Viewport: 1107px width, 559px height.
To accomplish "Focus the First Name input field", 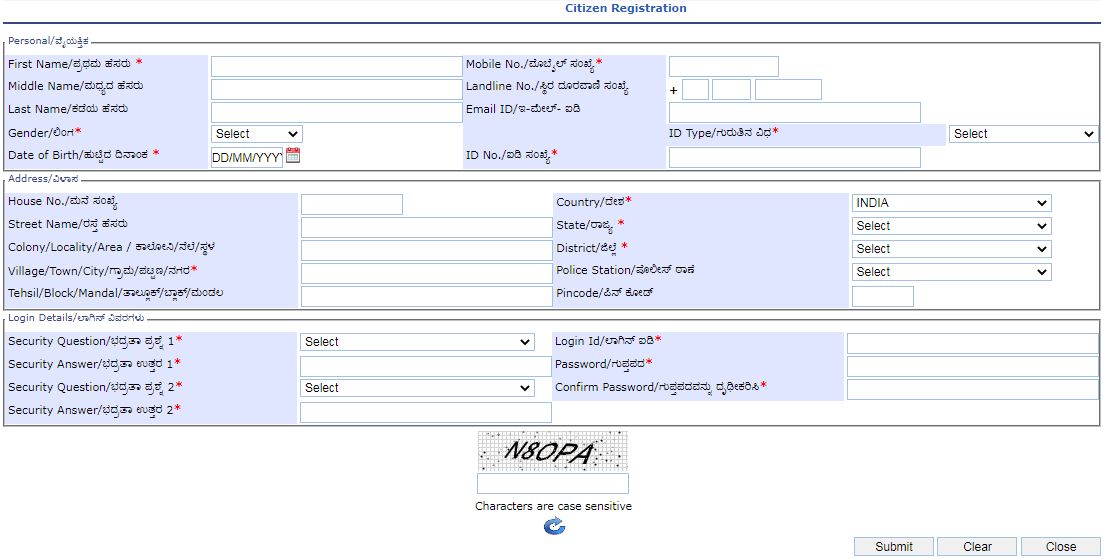I will pos(337,66).
